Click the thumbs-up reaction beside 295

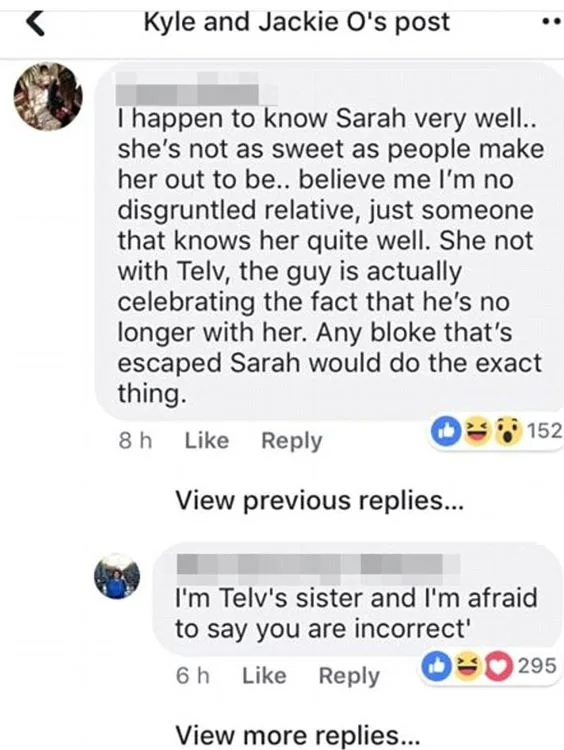[x=436, y=667]
